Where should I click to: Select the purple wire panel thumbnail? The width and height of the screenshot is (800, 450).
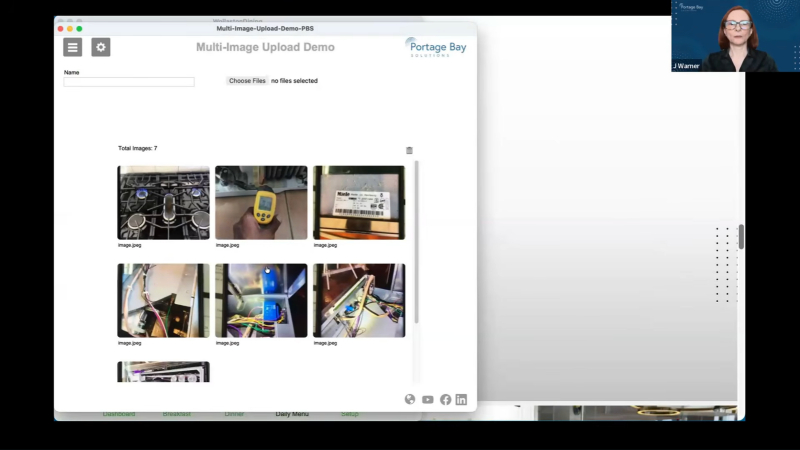pyautogui.click(x=163, y=301)
